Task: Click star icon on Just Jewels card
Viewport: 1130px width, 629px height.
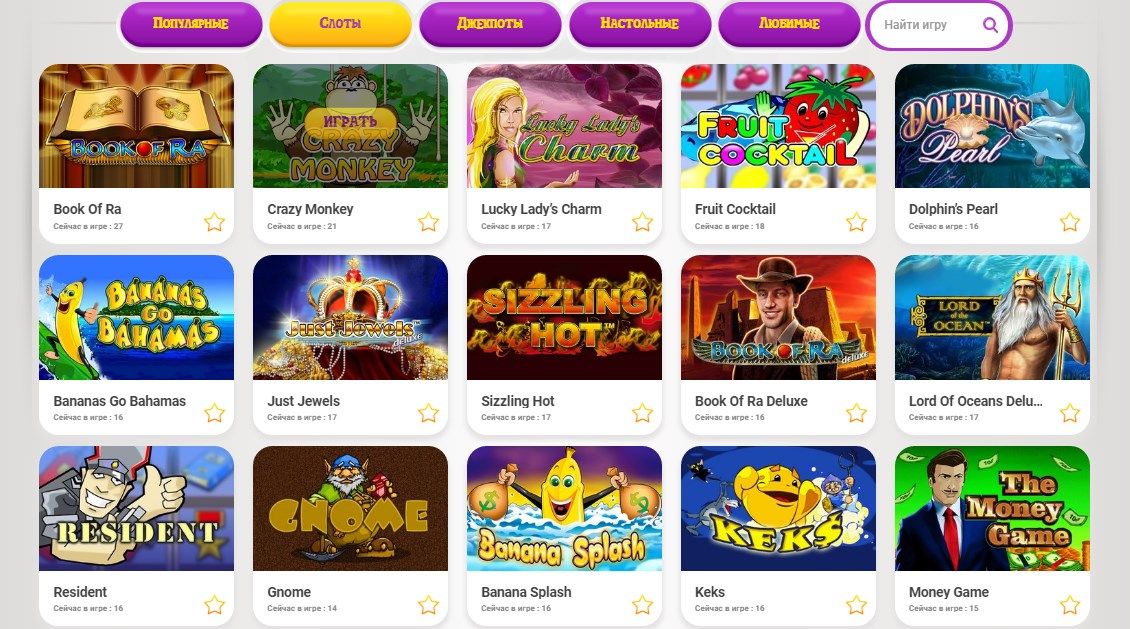Action: (x=428, y=413)
